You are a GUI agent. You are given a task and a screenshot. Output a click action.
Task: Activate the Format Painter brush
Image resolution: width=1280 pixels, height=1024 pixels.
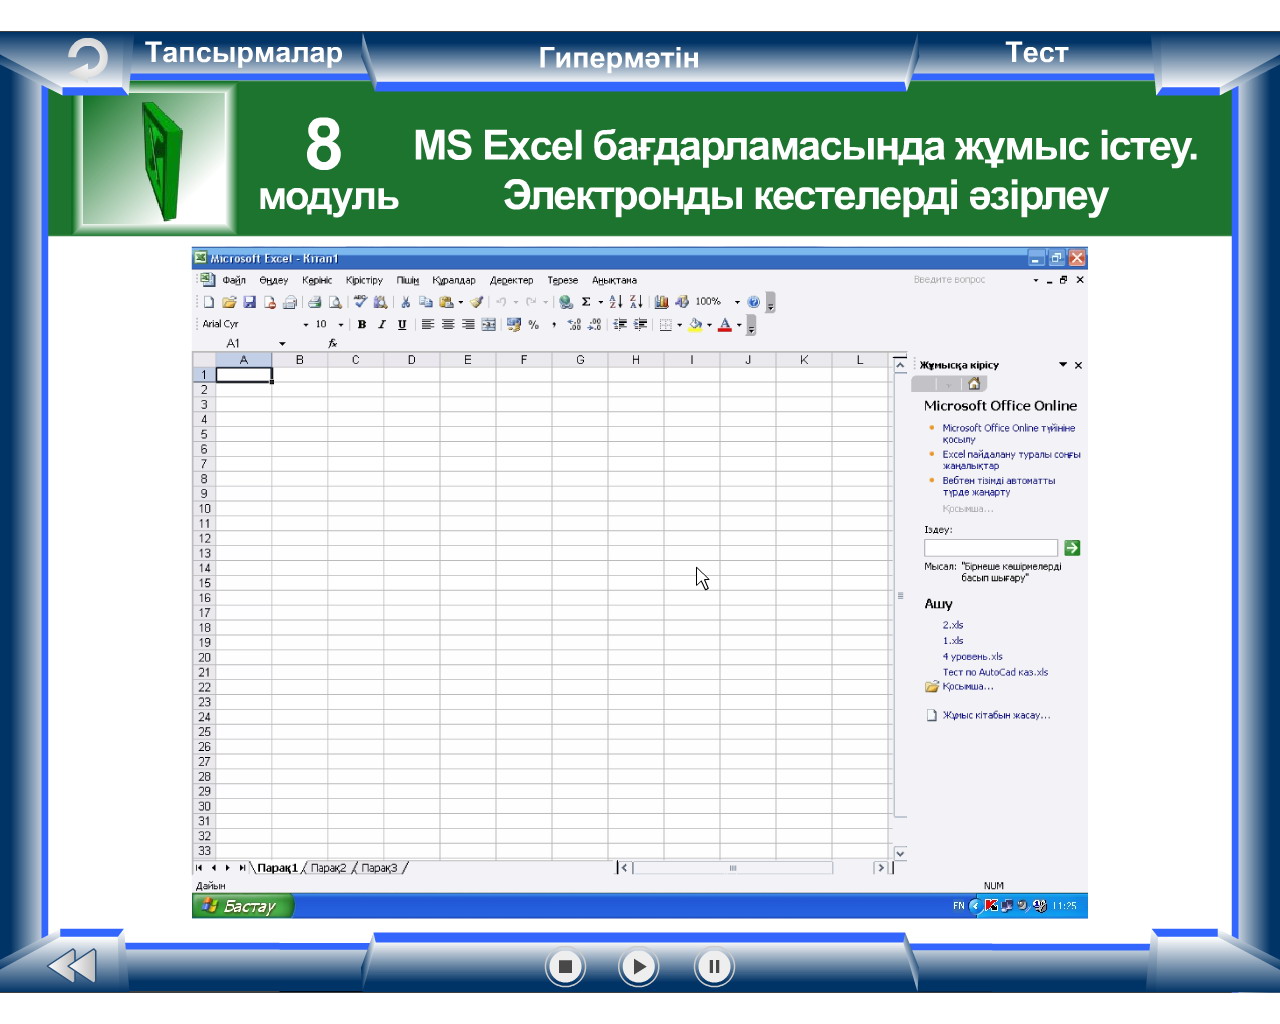[x=476, y=302]
